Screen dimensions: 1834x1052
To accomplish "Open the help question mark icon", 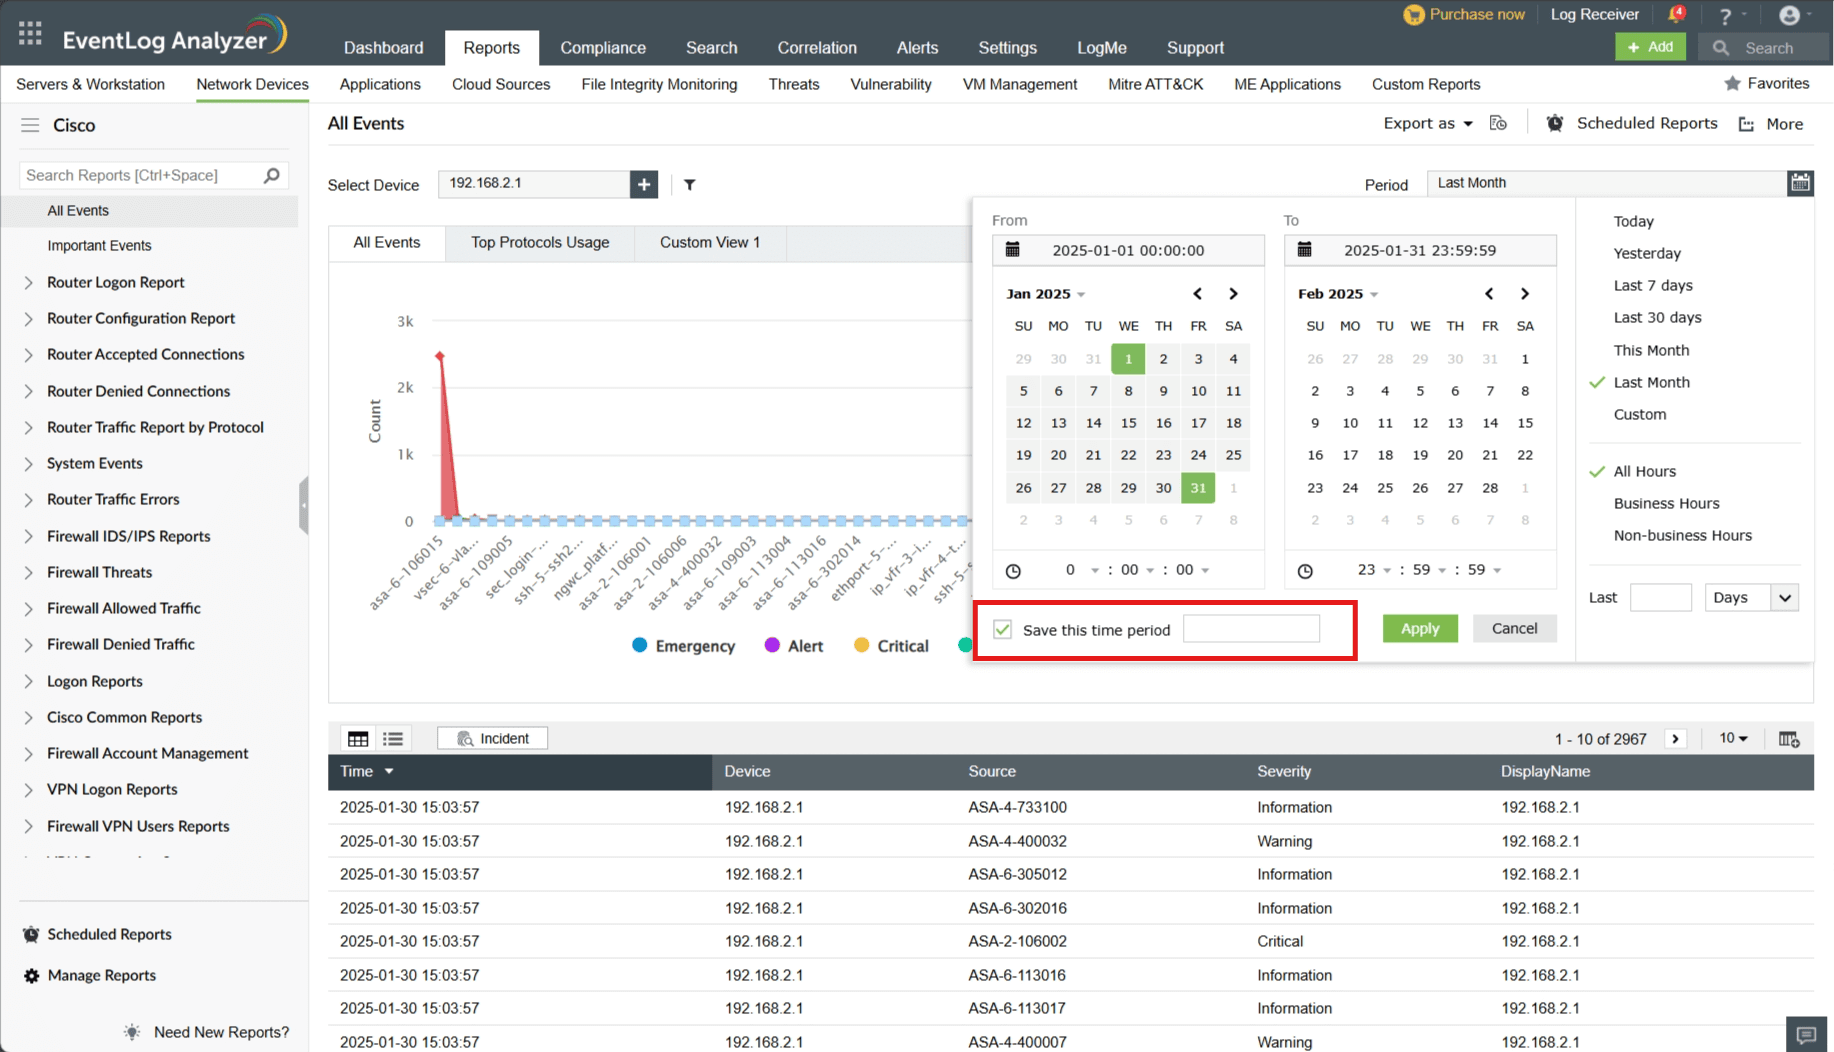I will (x=1725, y=16).
